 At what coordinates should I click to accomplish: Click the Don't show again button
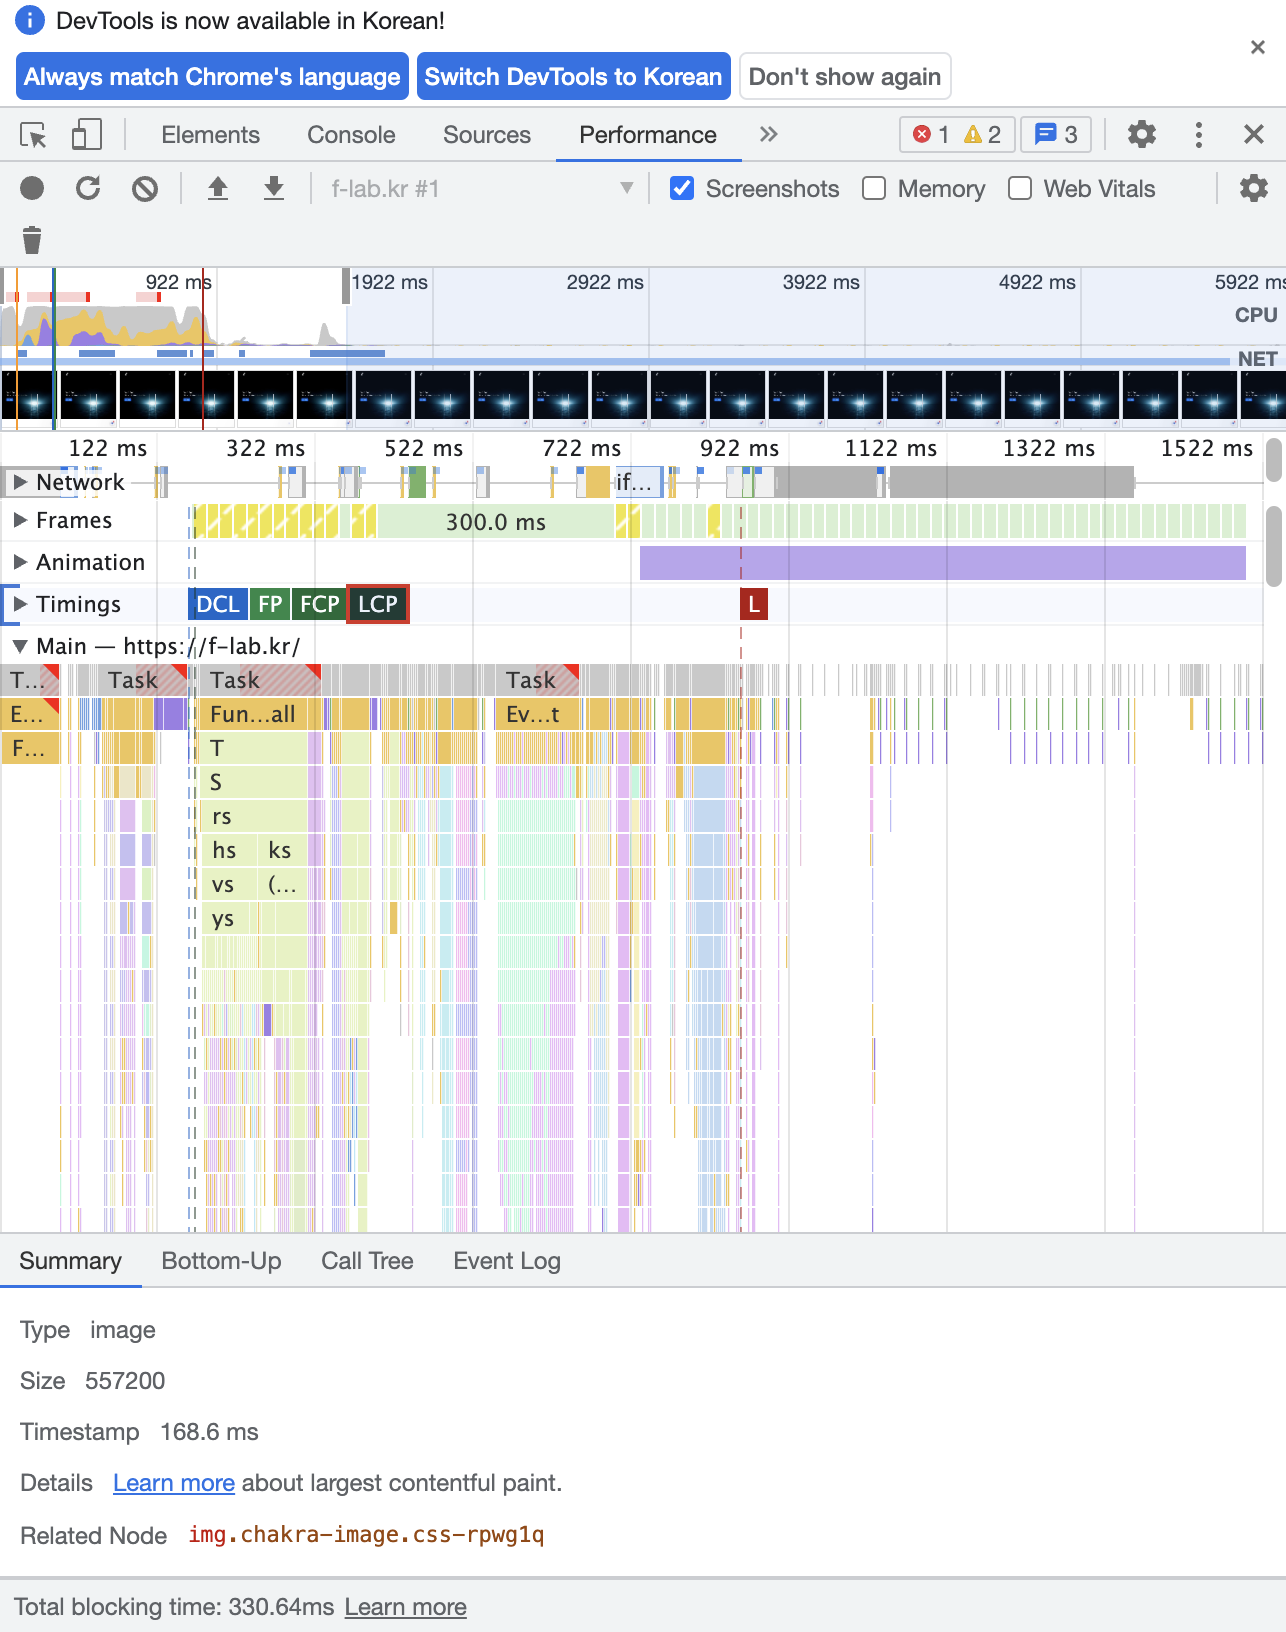(845, 76)
